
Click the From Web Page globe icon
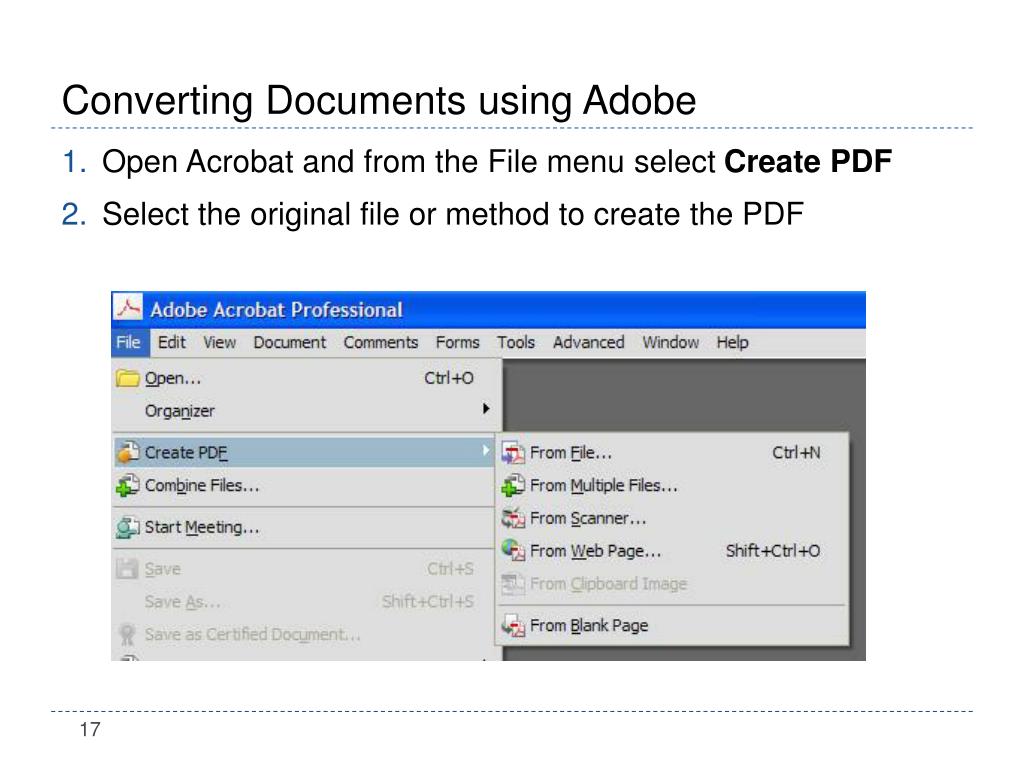click(x=513, y=551)
